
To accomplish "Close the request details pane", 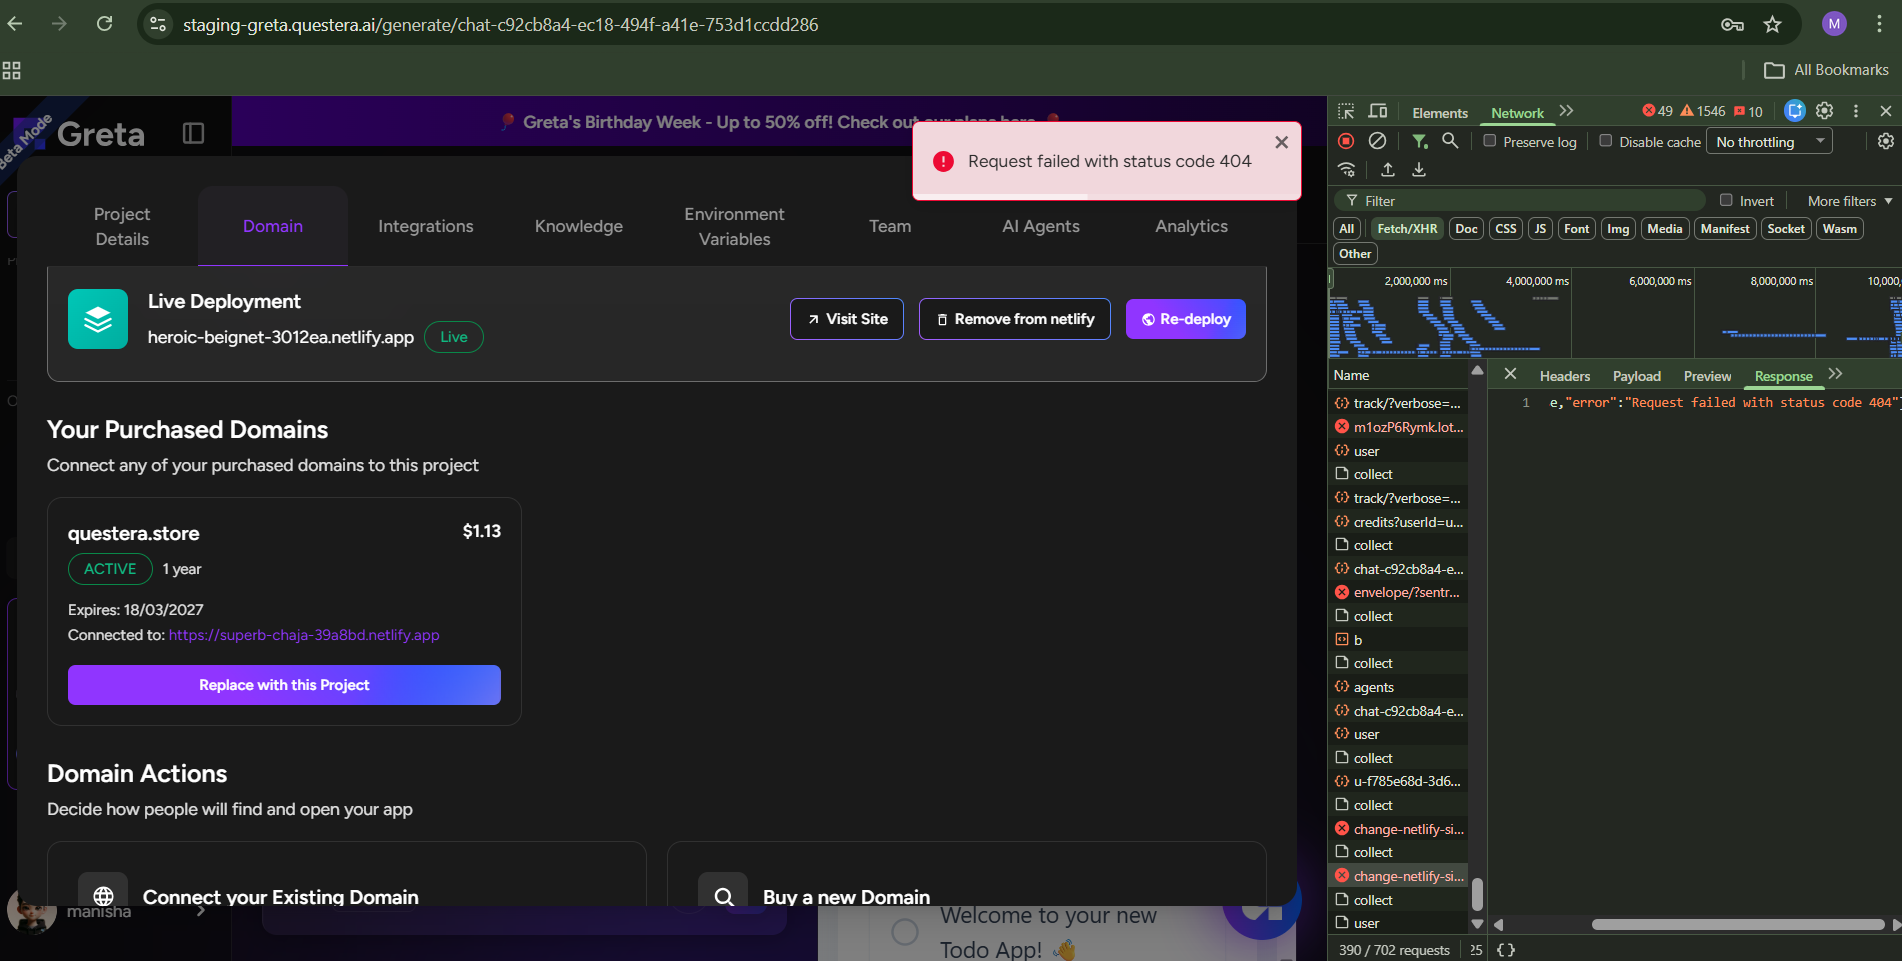I will (1510, 374).
